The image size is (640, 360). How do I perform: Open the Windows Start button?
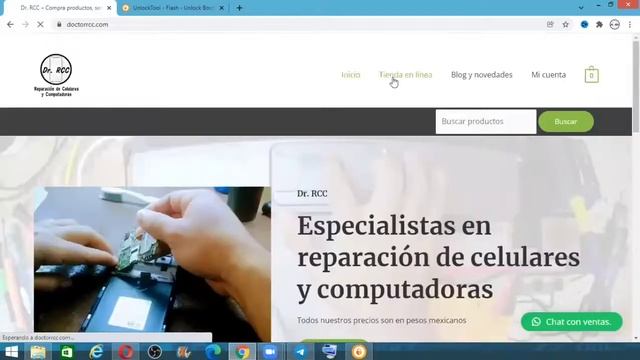click(11, 352)
